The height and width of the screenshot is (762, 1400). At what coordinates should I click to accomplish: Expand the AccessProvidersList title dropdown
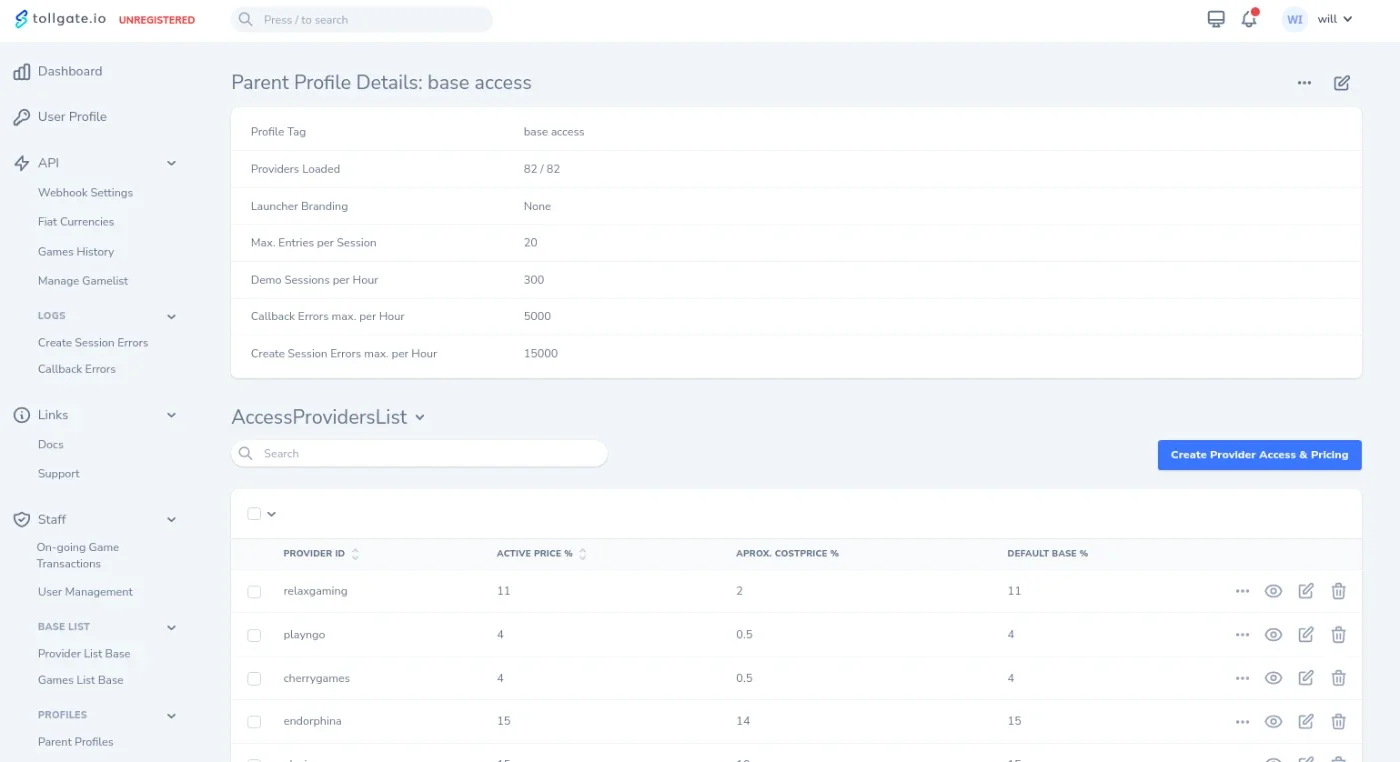click(420, 417)
